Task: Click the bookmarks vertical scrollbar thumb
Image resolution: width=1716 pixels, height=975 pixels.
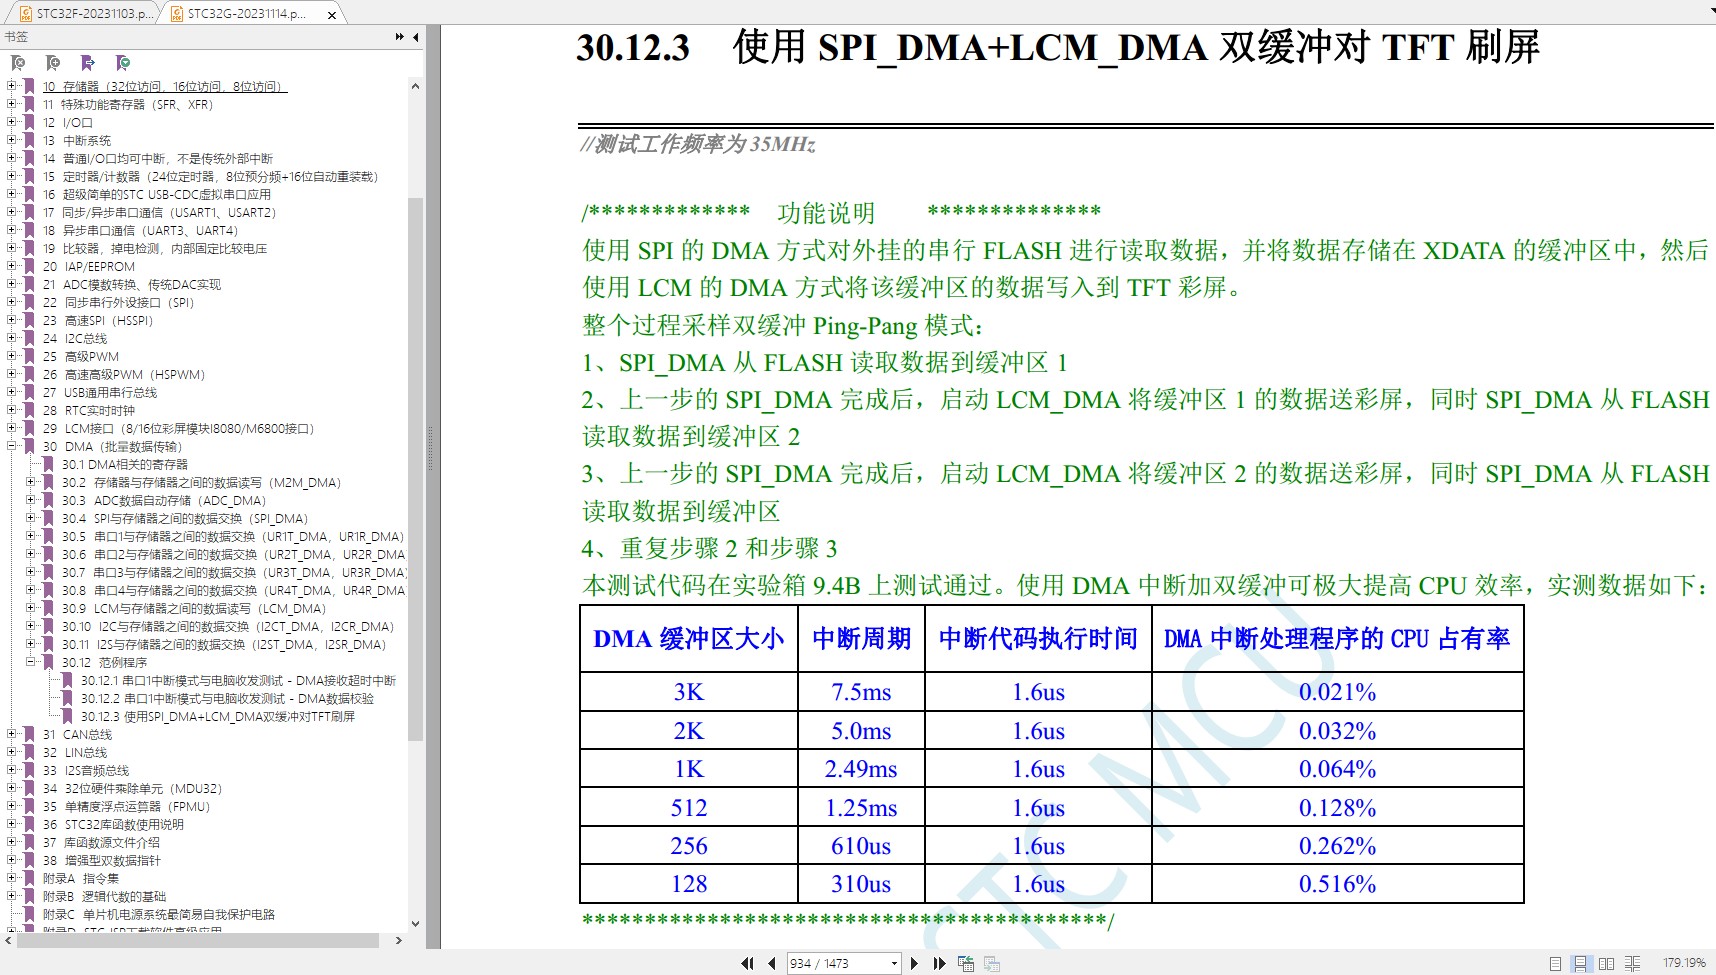Action: click(x=415, y=469)
